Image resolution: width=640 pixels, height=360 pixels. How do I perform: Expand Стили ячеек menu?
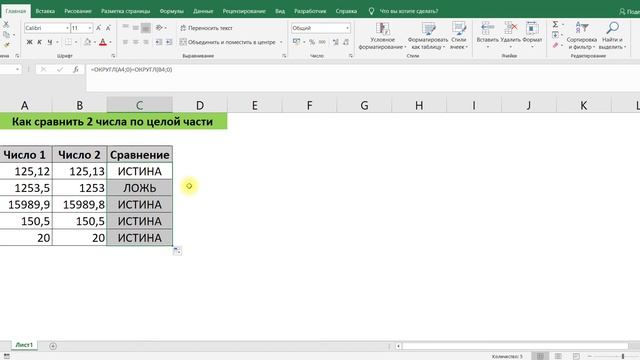coord(459,36)
